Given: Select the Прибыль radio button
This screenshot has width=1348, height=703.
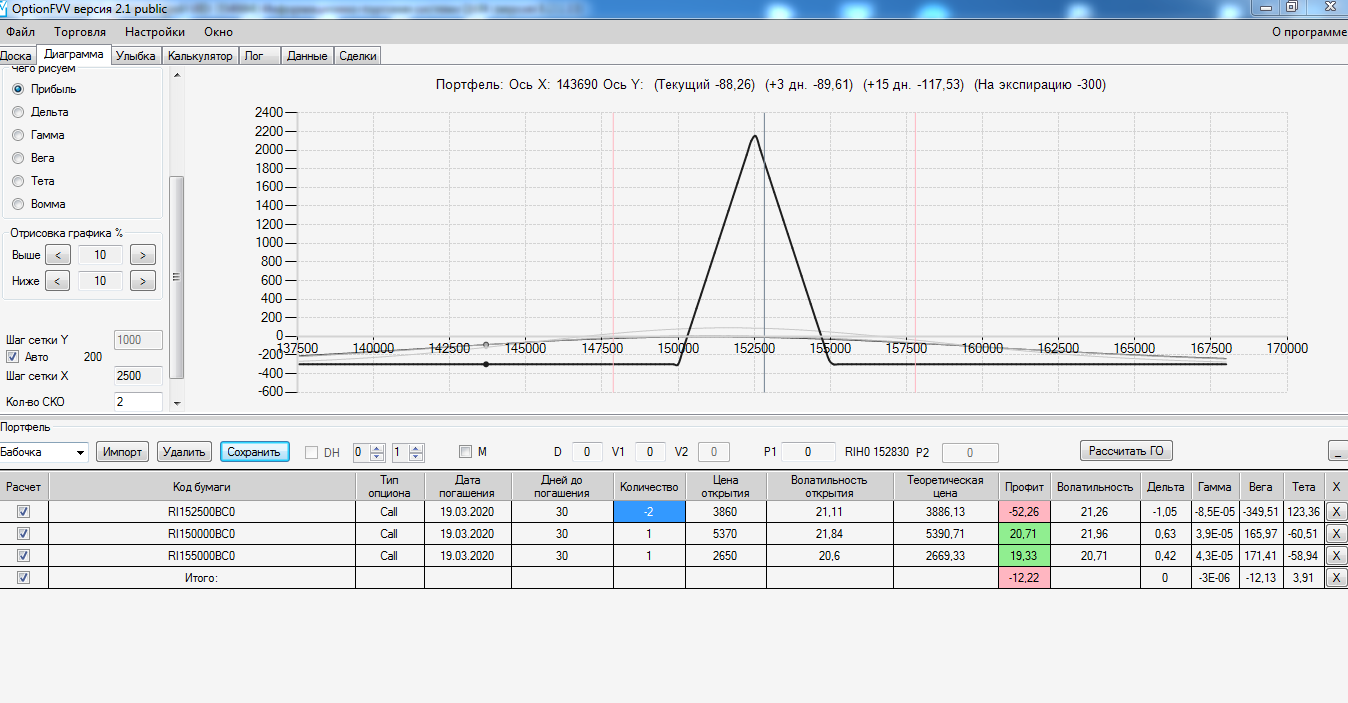Looking at the screenshot, I should point(18,89).
